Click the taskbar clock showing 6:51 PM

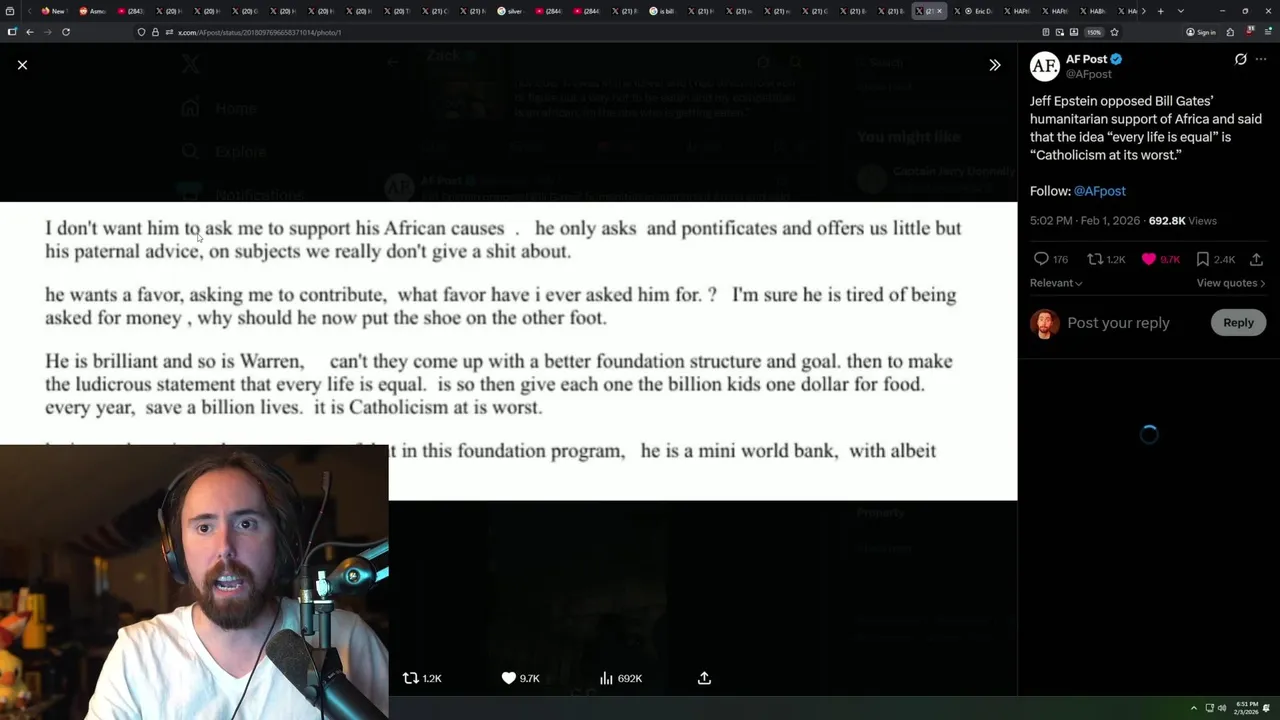1247,708
